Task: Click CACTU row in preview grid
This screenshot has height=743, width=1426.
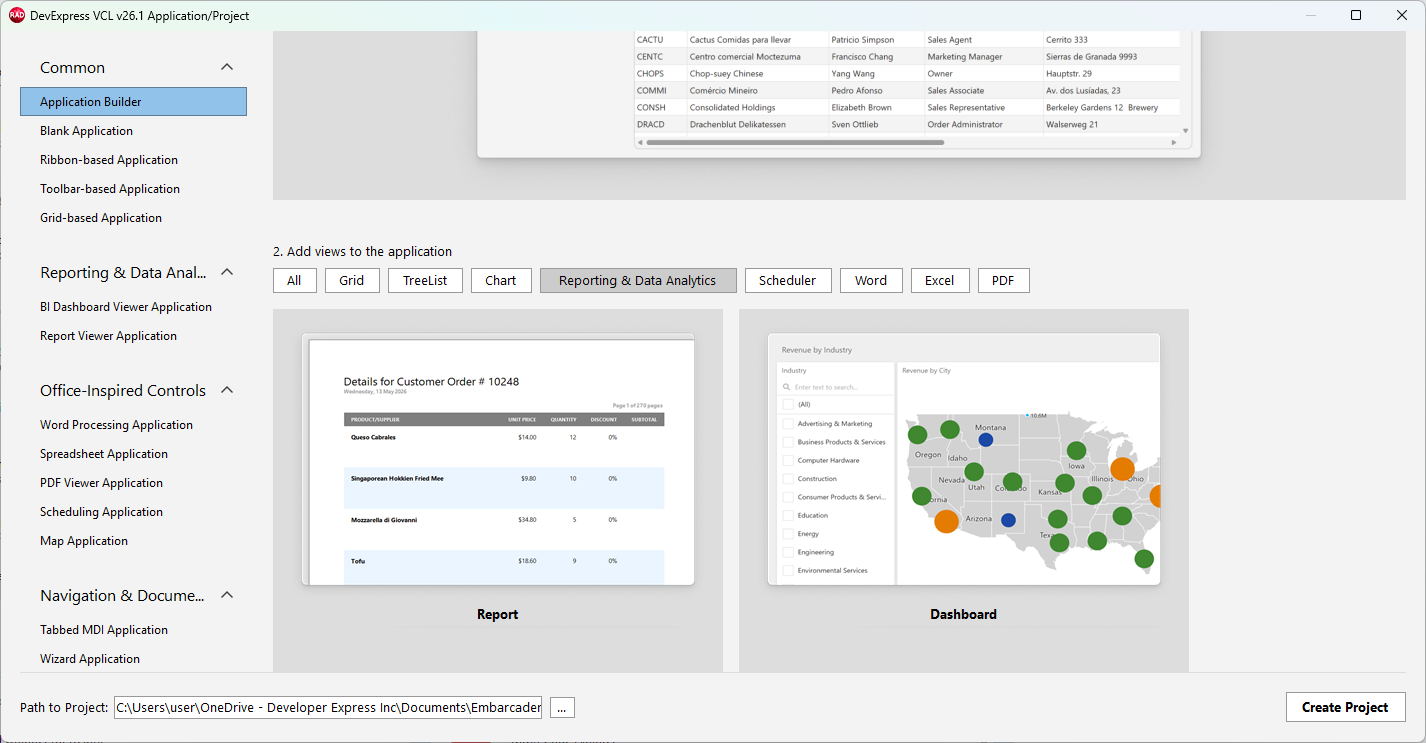Action: pyautogui.click(x=907, y=40)
